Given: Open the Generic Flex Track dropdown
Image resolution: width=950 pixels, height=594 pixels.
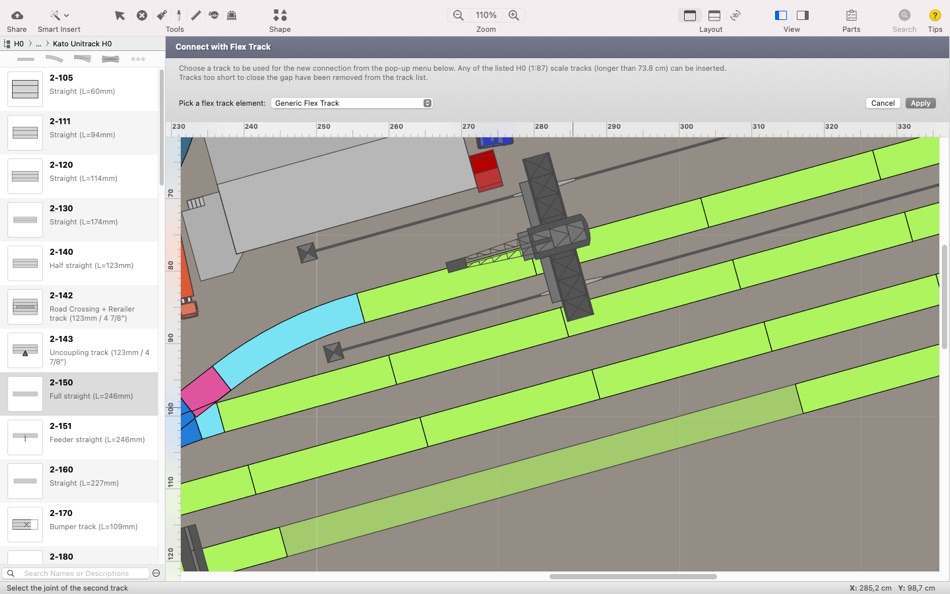Looking at the screenshot, I should point(351,103).
